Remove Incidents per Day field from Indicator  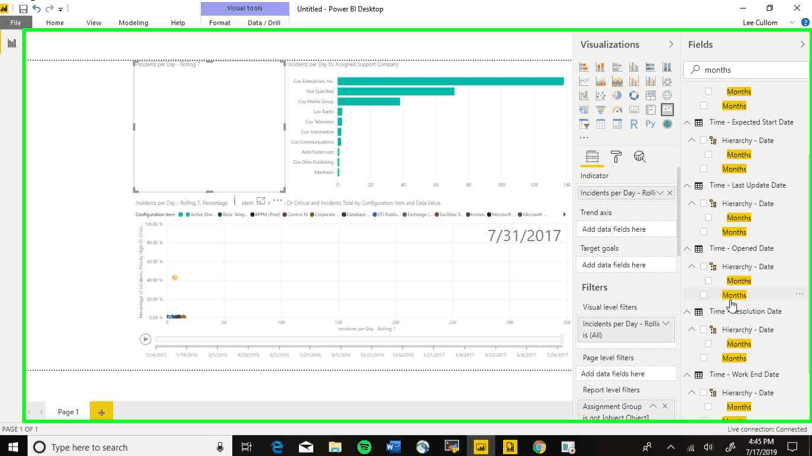[x=670, y=193]
